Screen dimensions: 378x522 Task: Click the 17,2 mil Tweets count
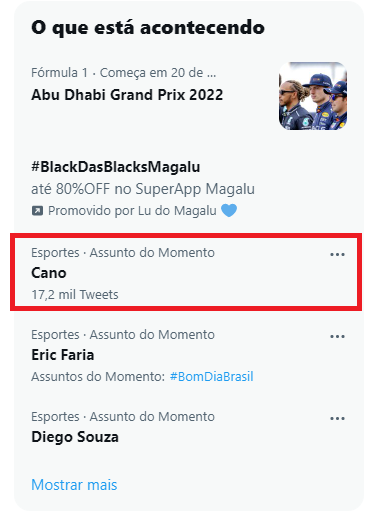(x=75, y=295)
